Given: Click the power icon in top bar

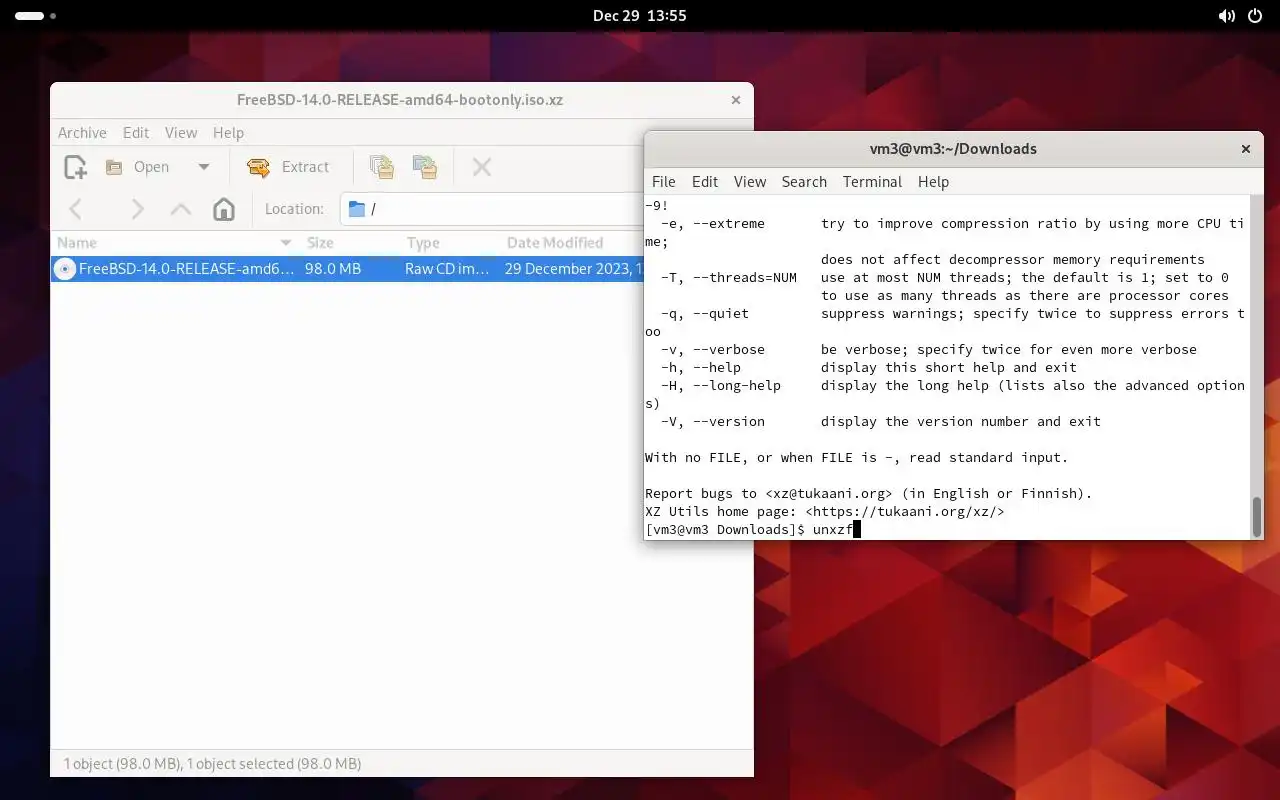Looking at the screenshot, I should click(x=1256, y=16).
